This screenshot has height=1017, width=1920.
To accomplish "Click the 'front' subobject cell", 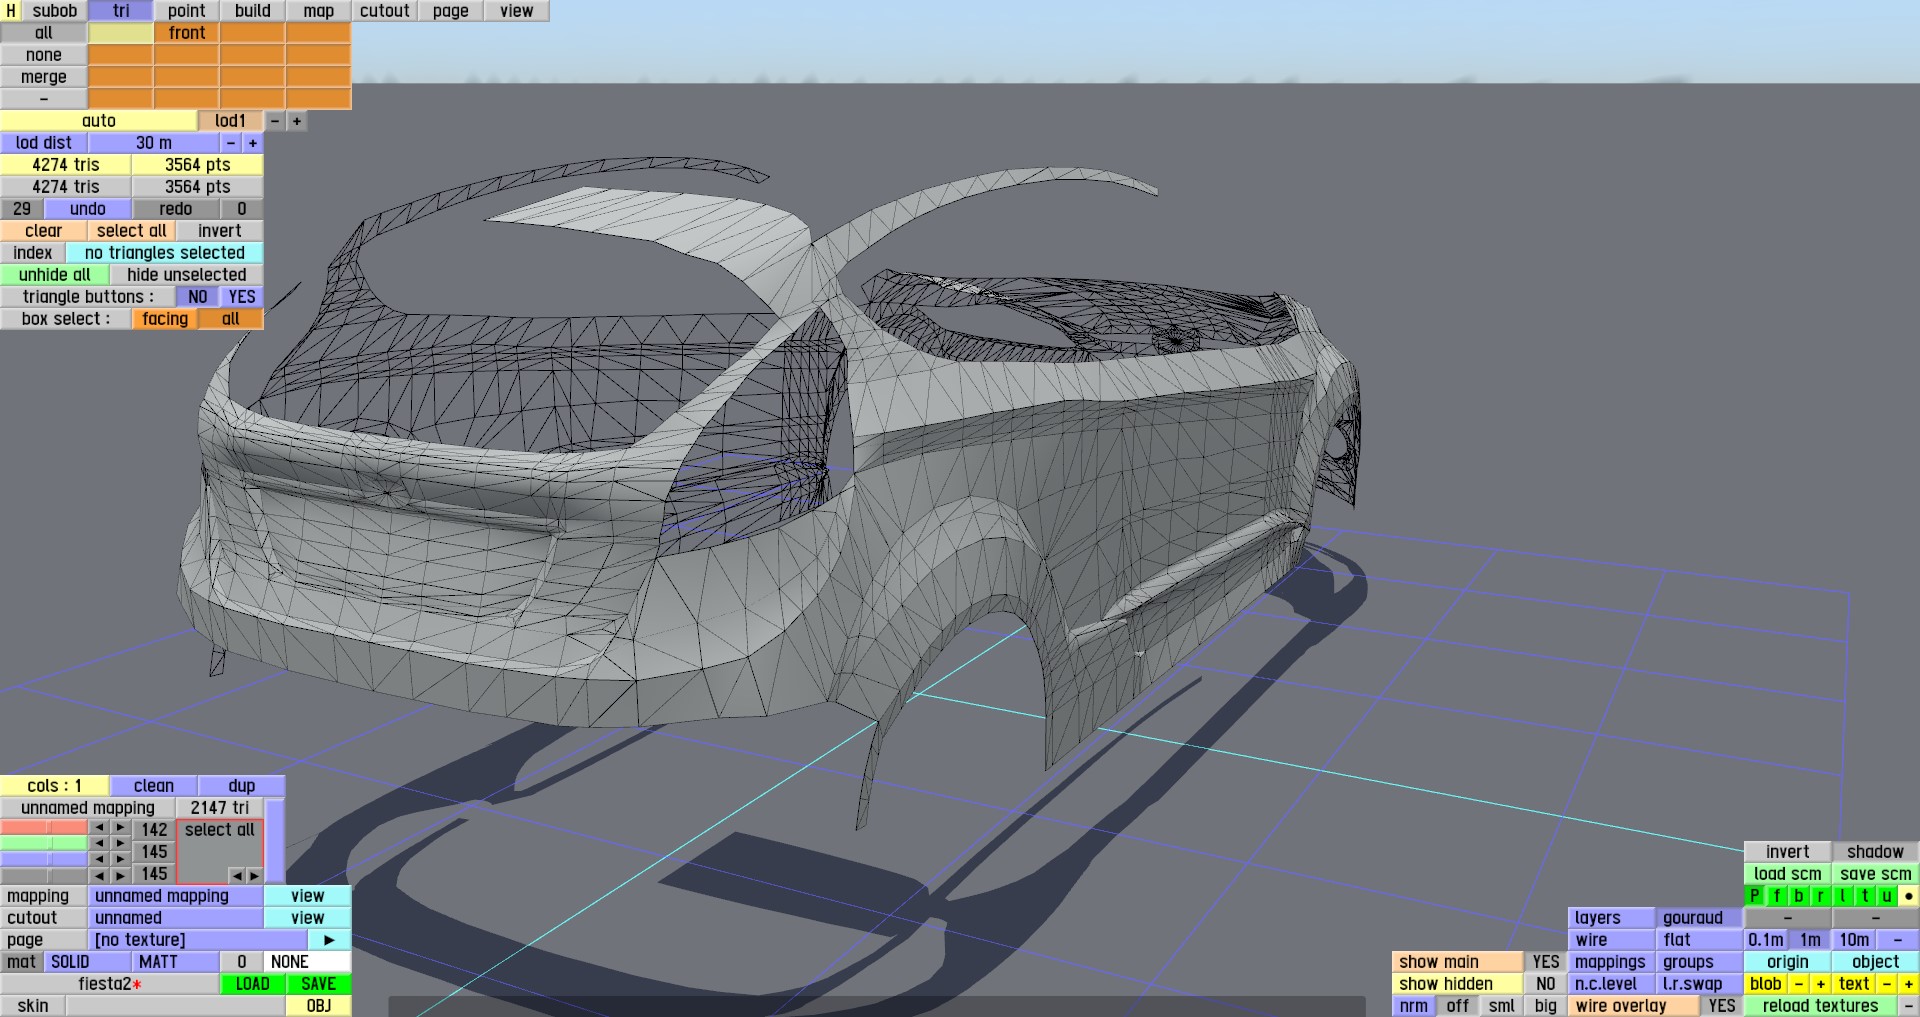I will [x=187, y=33].
